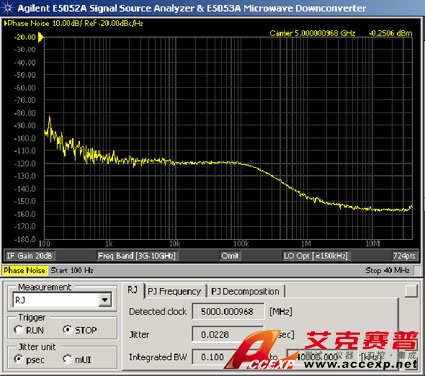Viewport: 425px width, 376px height.
Task: Select the RUN trigger radio button
Action: (x=18, y=330)
